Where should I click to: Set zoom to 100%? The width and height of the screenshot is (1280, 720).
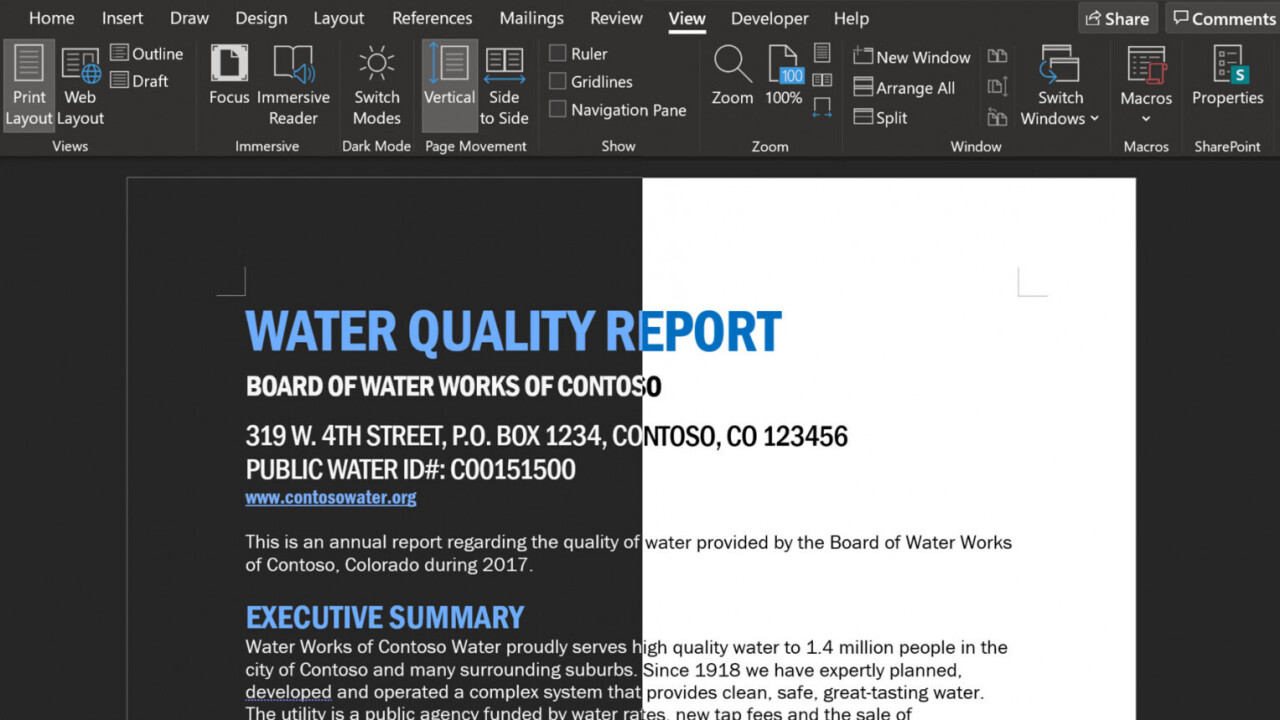click(784, 65)
